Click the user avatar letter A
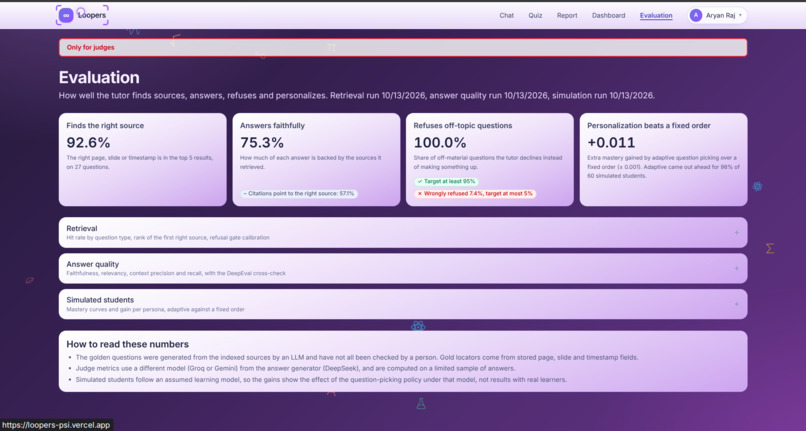 (x=696, y=15)
